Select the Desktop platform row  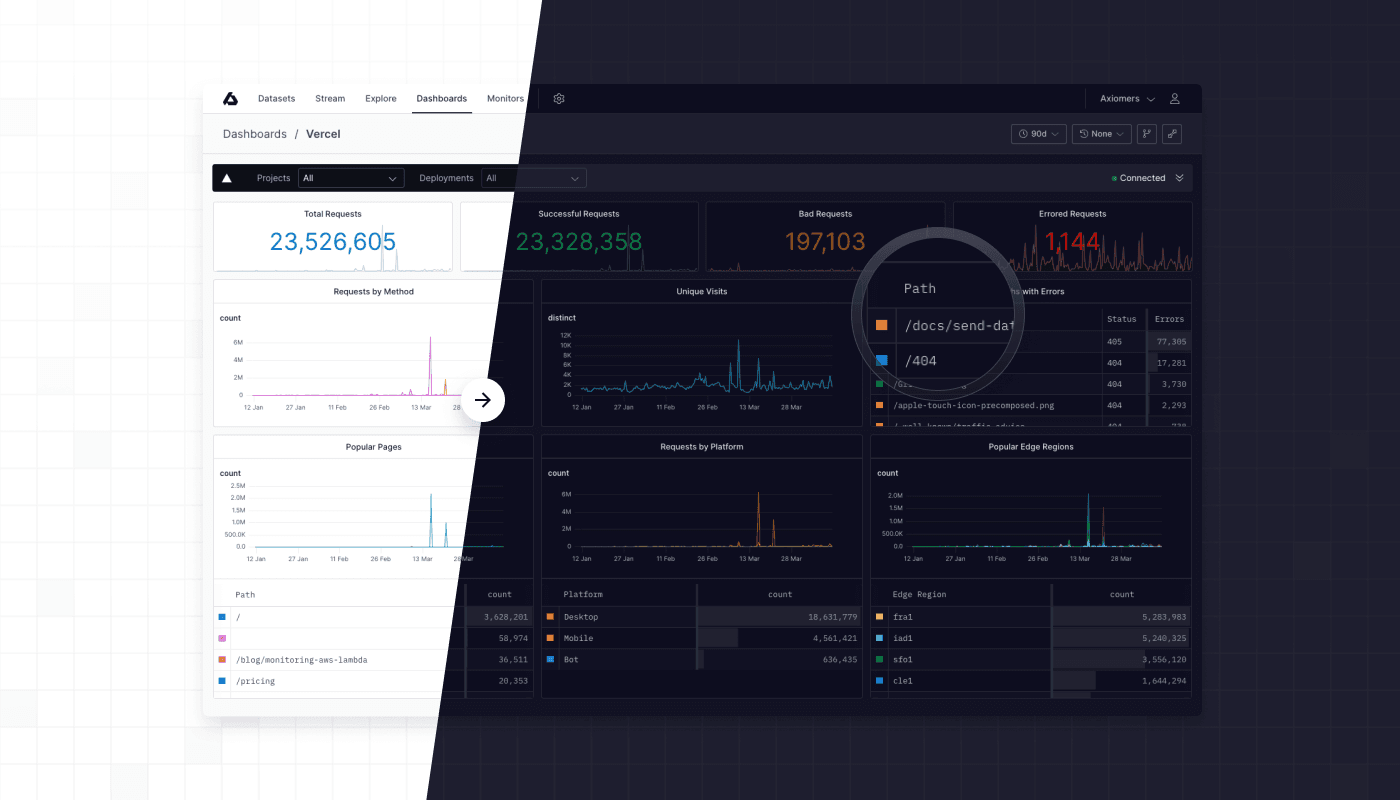pos(701,617)
